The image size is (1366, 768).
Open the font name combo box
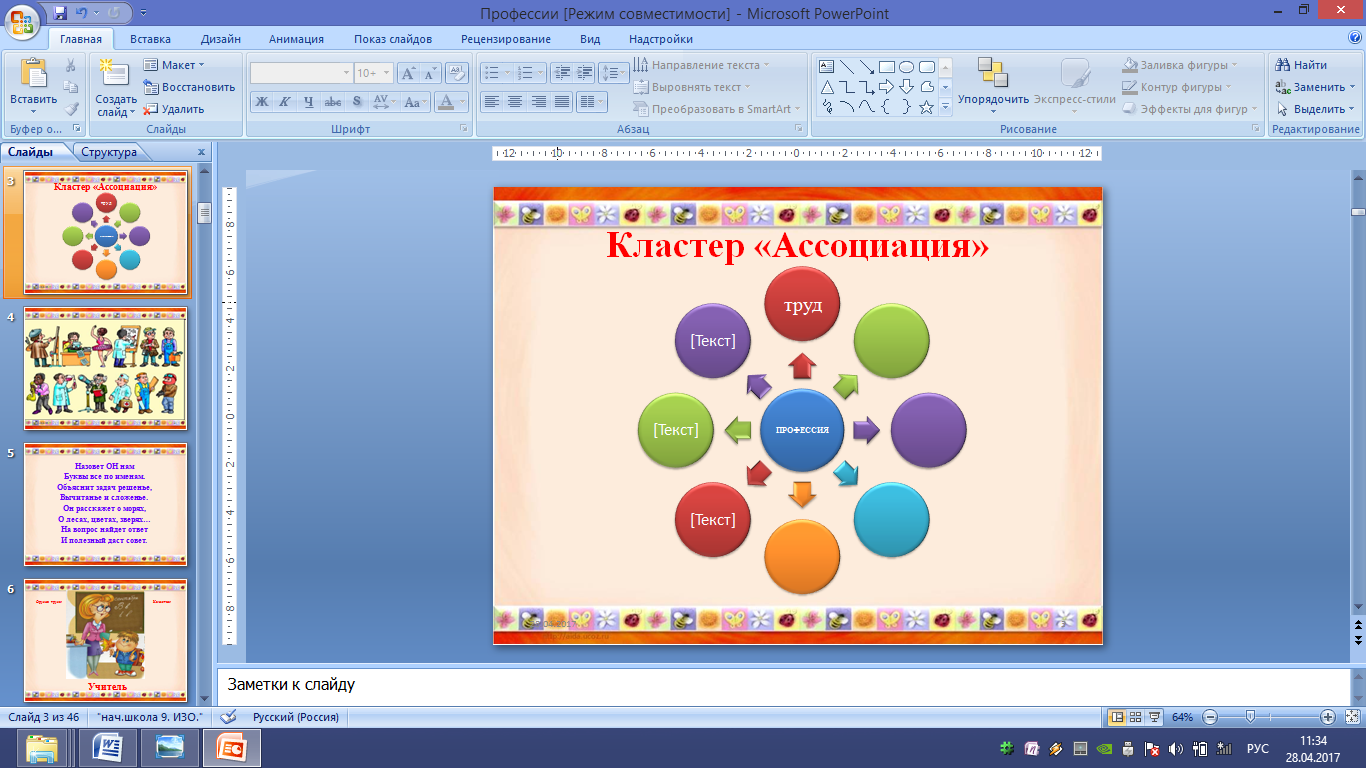[301, 73]
